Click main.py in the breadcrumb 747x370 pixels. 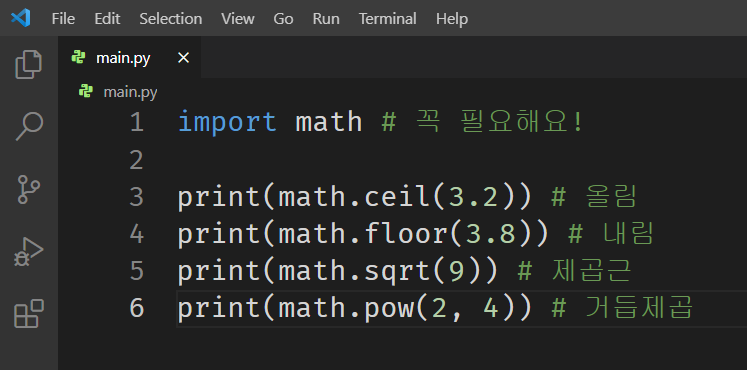[x=131, y=92]
